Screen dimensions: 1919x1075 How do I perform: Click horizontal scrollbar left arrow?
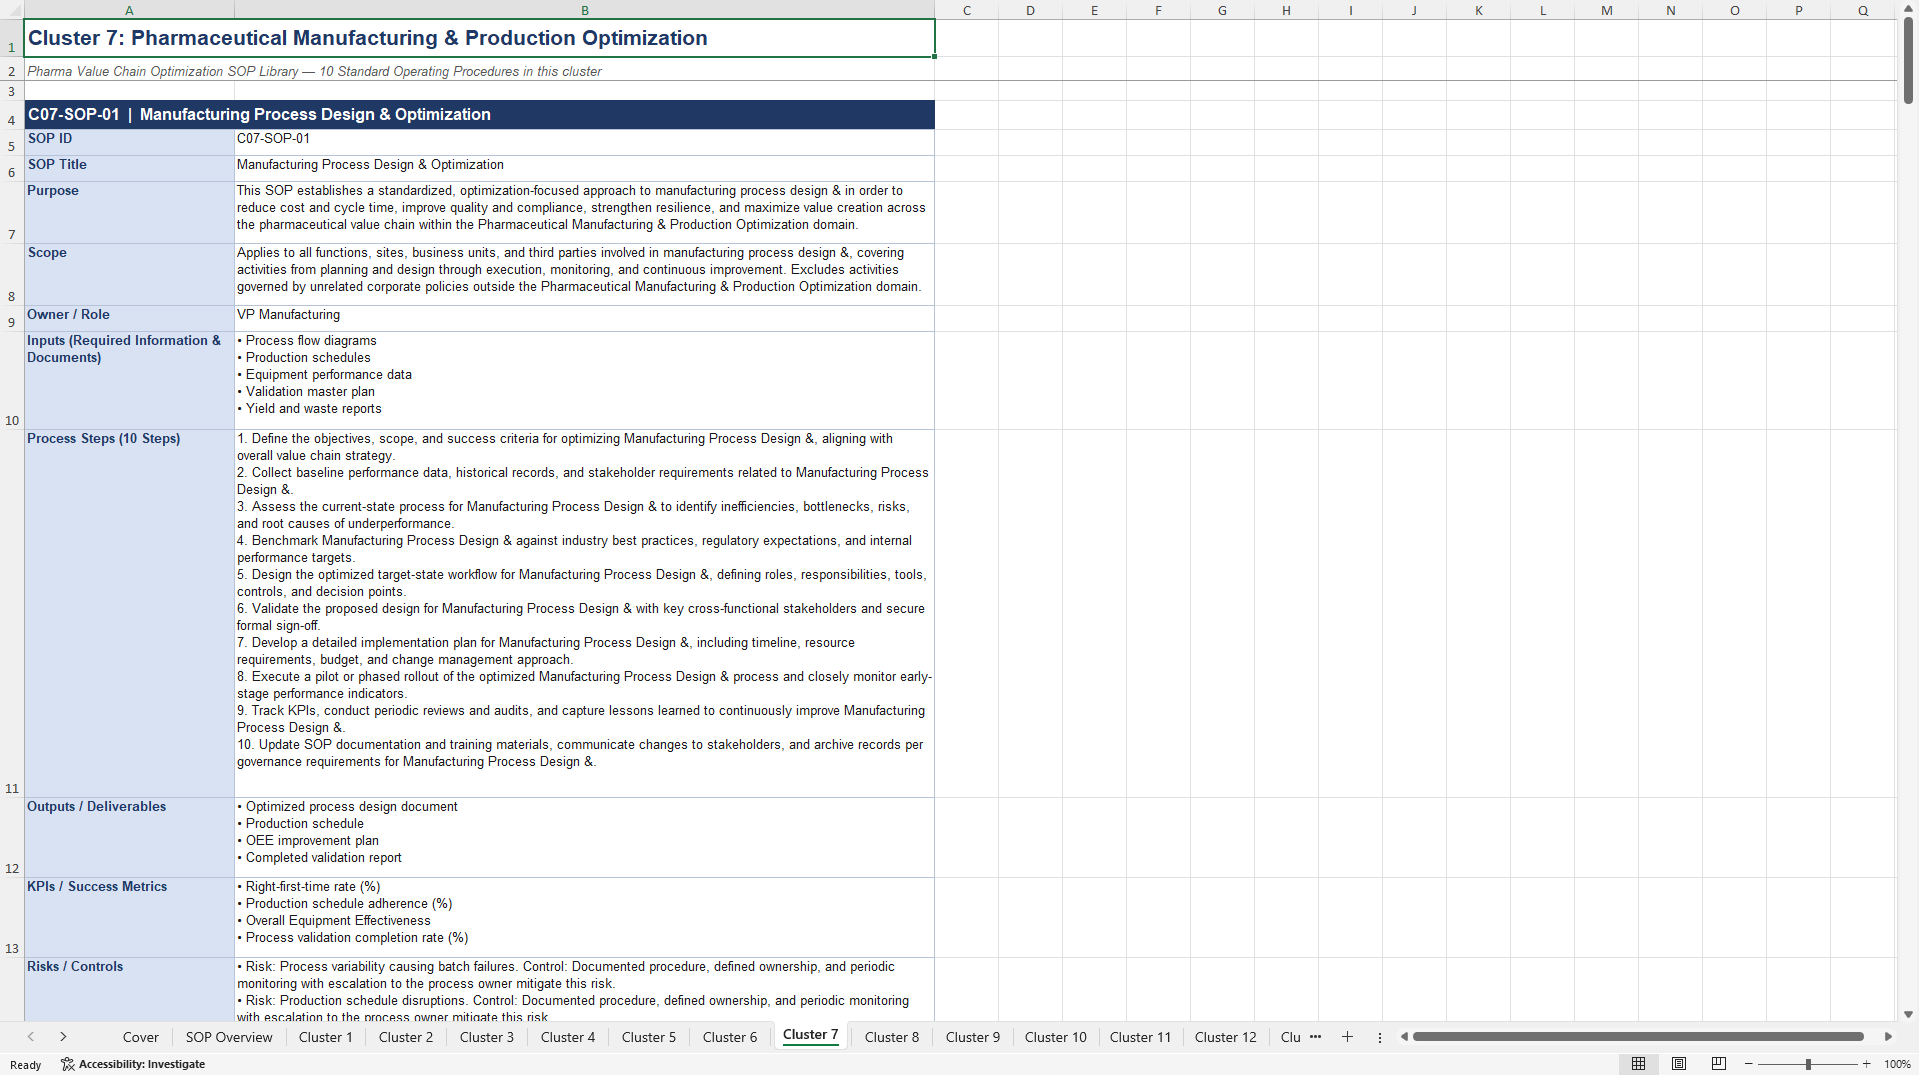tap(1404, 1037)
